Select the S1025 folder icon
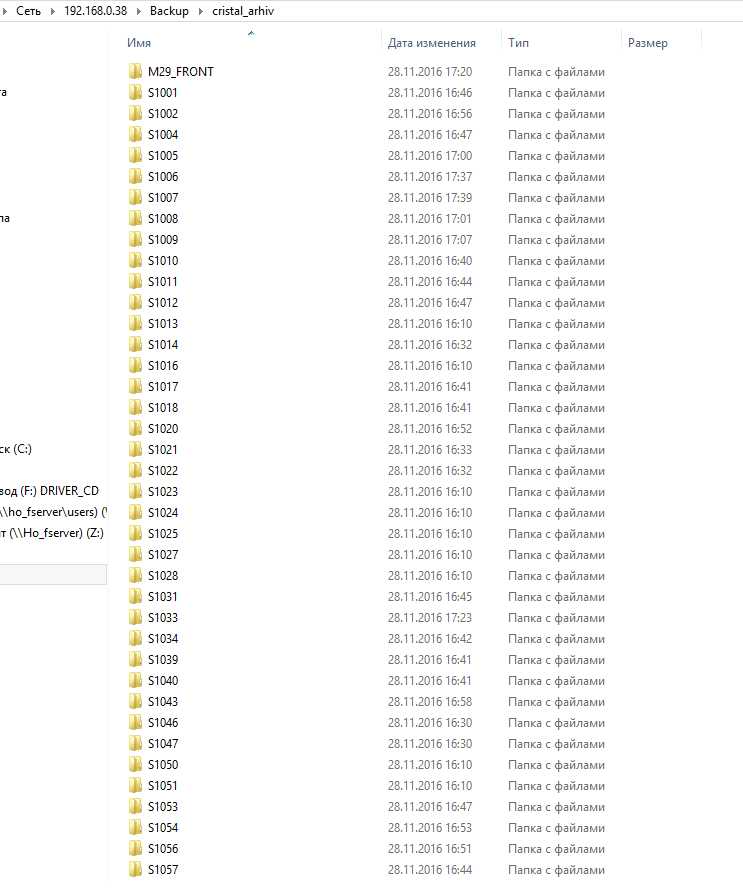Viewport: 743px width, 892px height. pos(136,534)
